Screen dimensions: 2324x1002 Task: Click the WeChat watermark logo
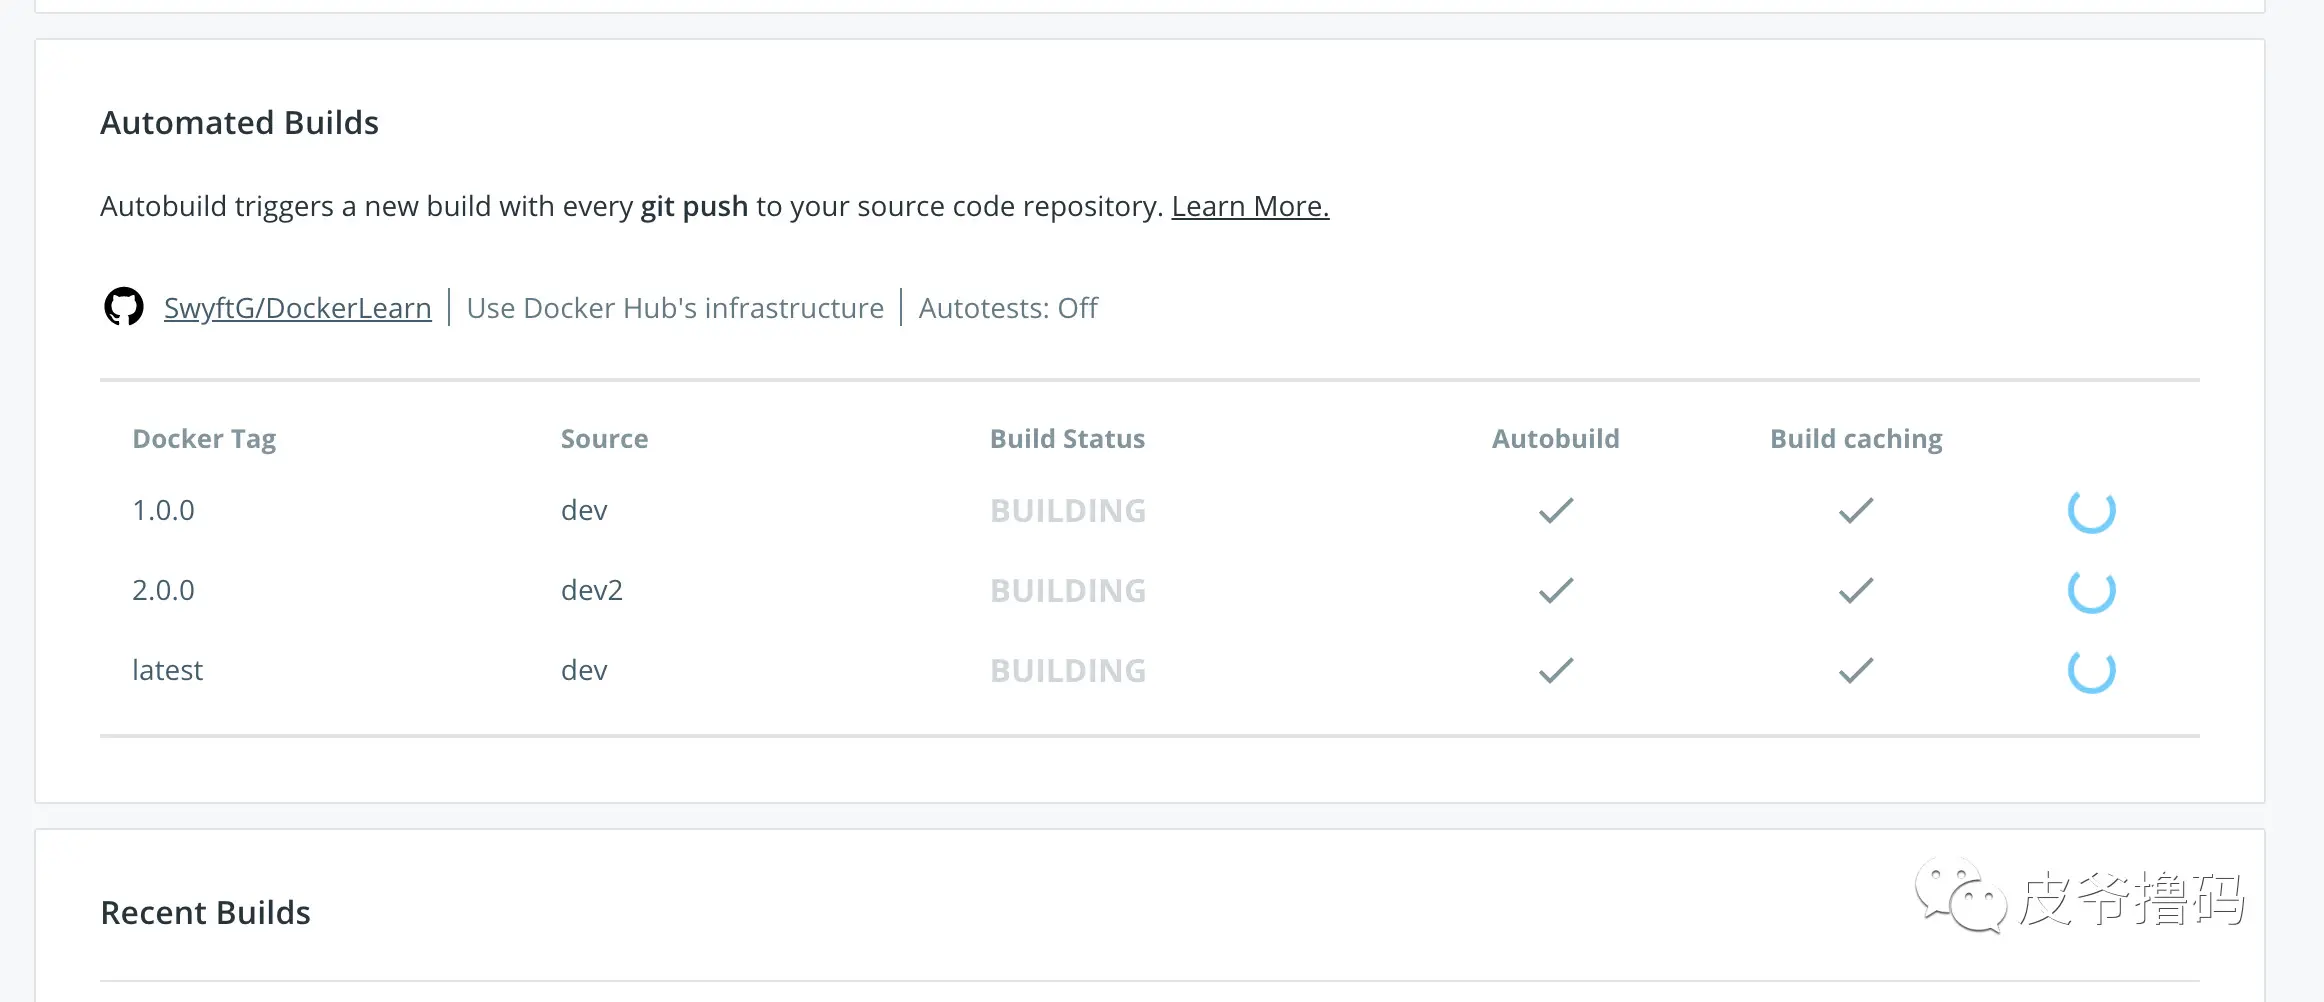click(1959, 895)
